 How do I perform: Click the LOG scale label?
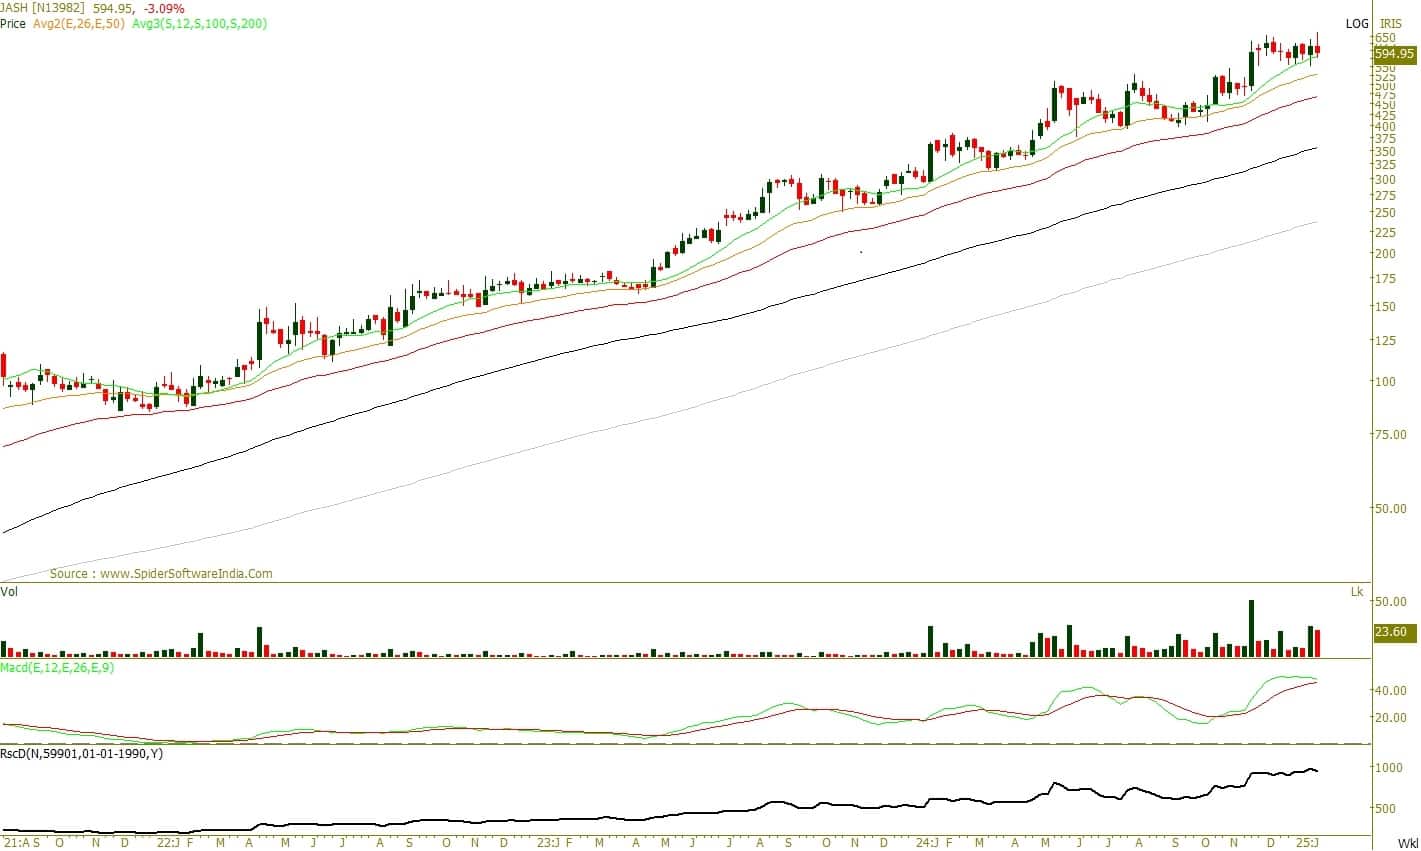[x=1357, y=23]
